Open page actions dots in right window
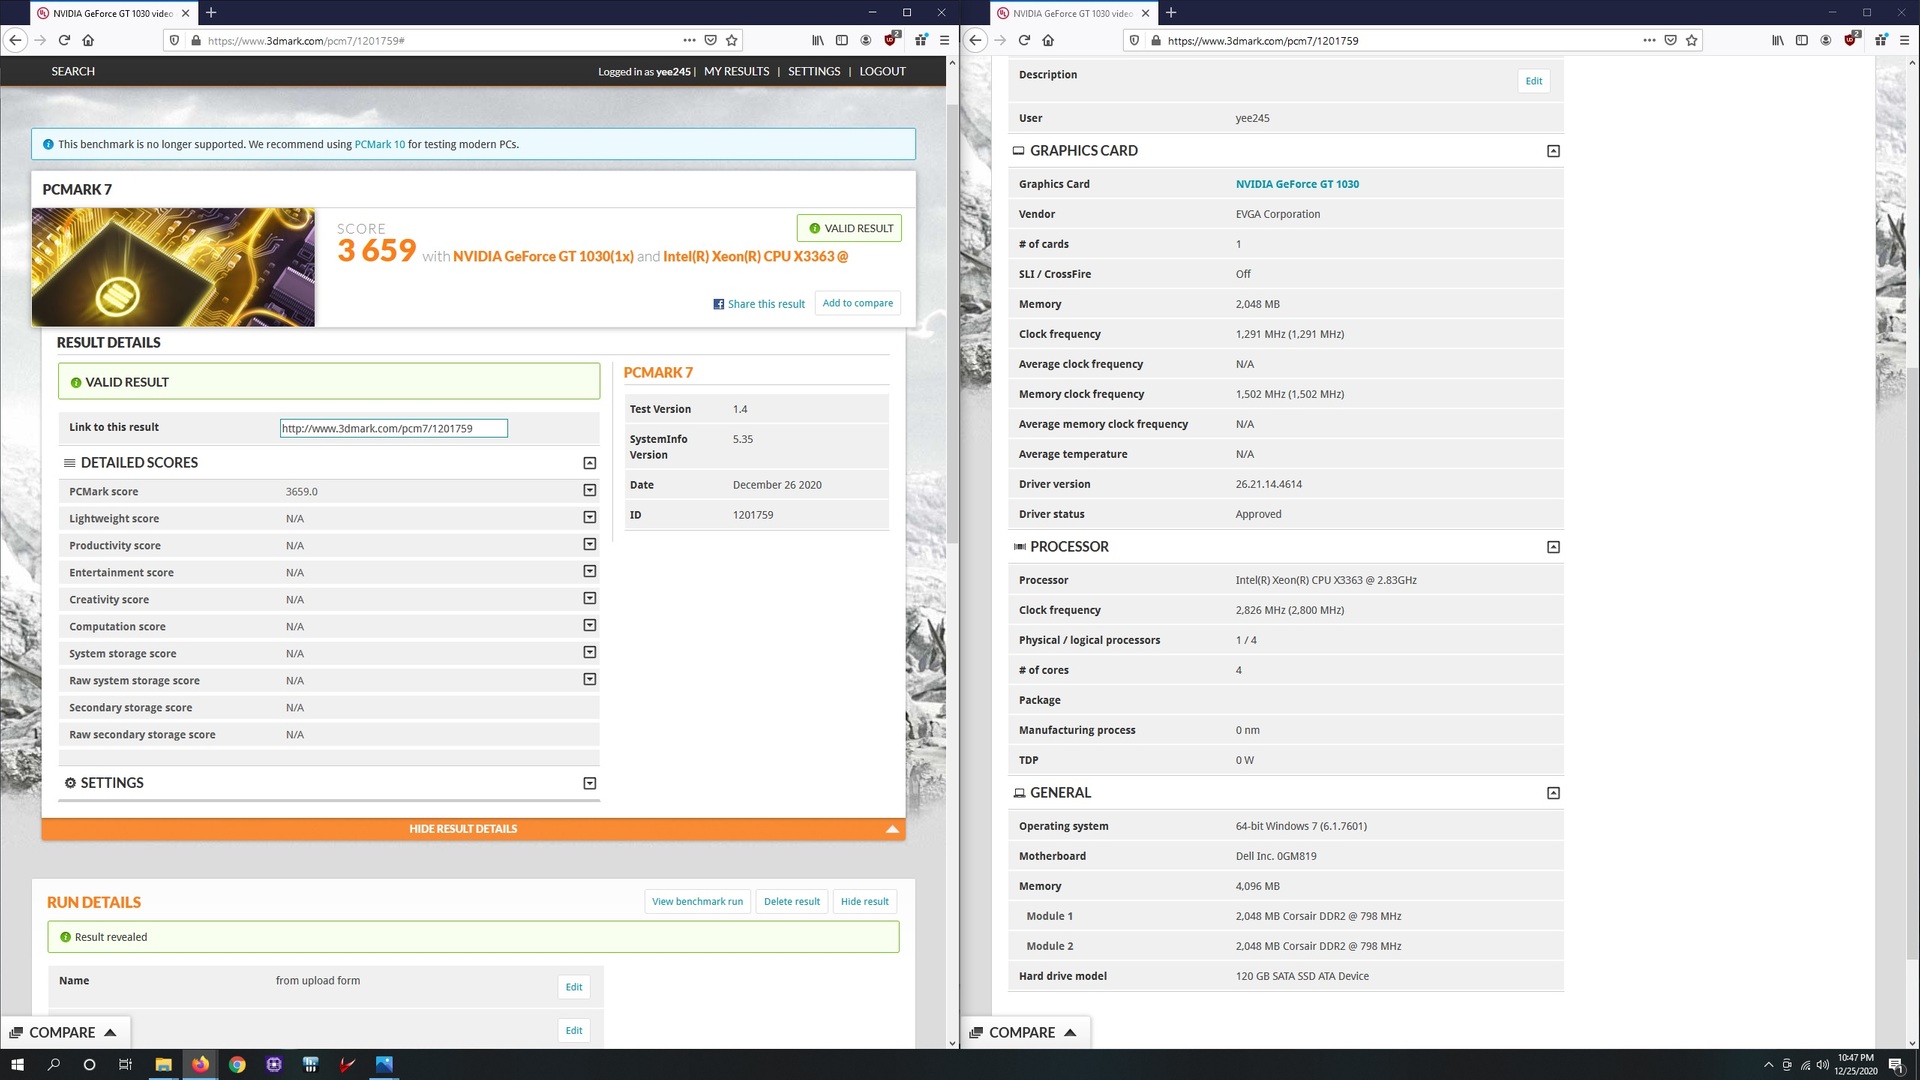Screen dimensions: 1920x1080 point(1649,40)
